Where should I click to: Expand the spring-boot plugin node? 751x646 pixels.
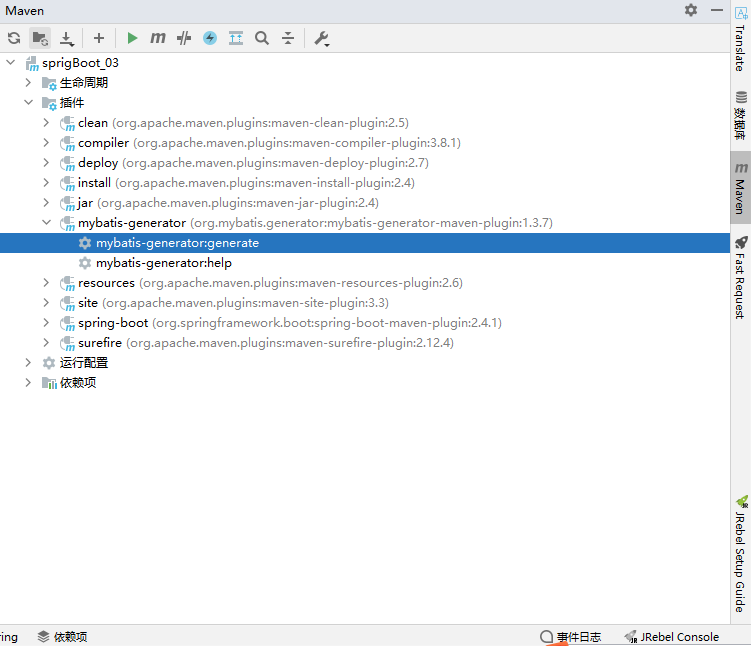point(46,323)
